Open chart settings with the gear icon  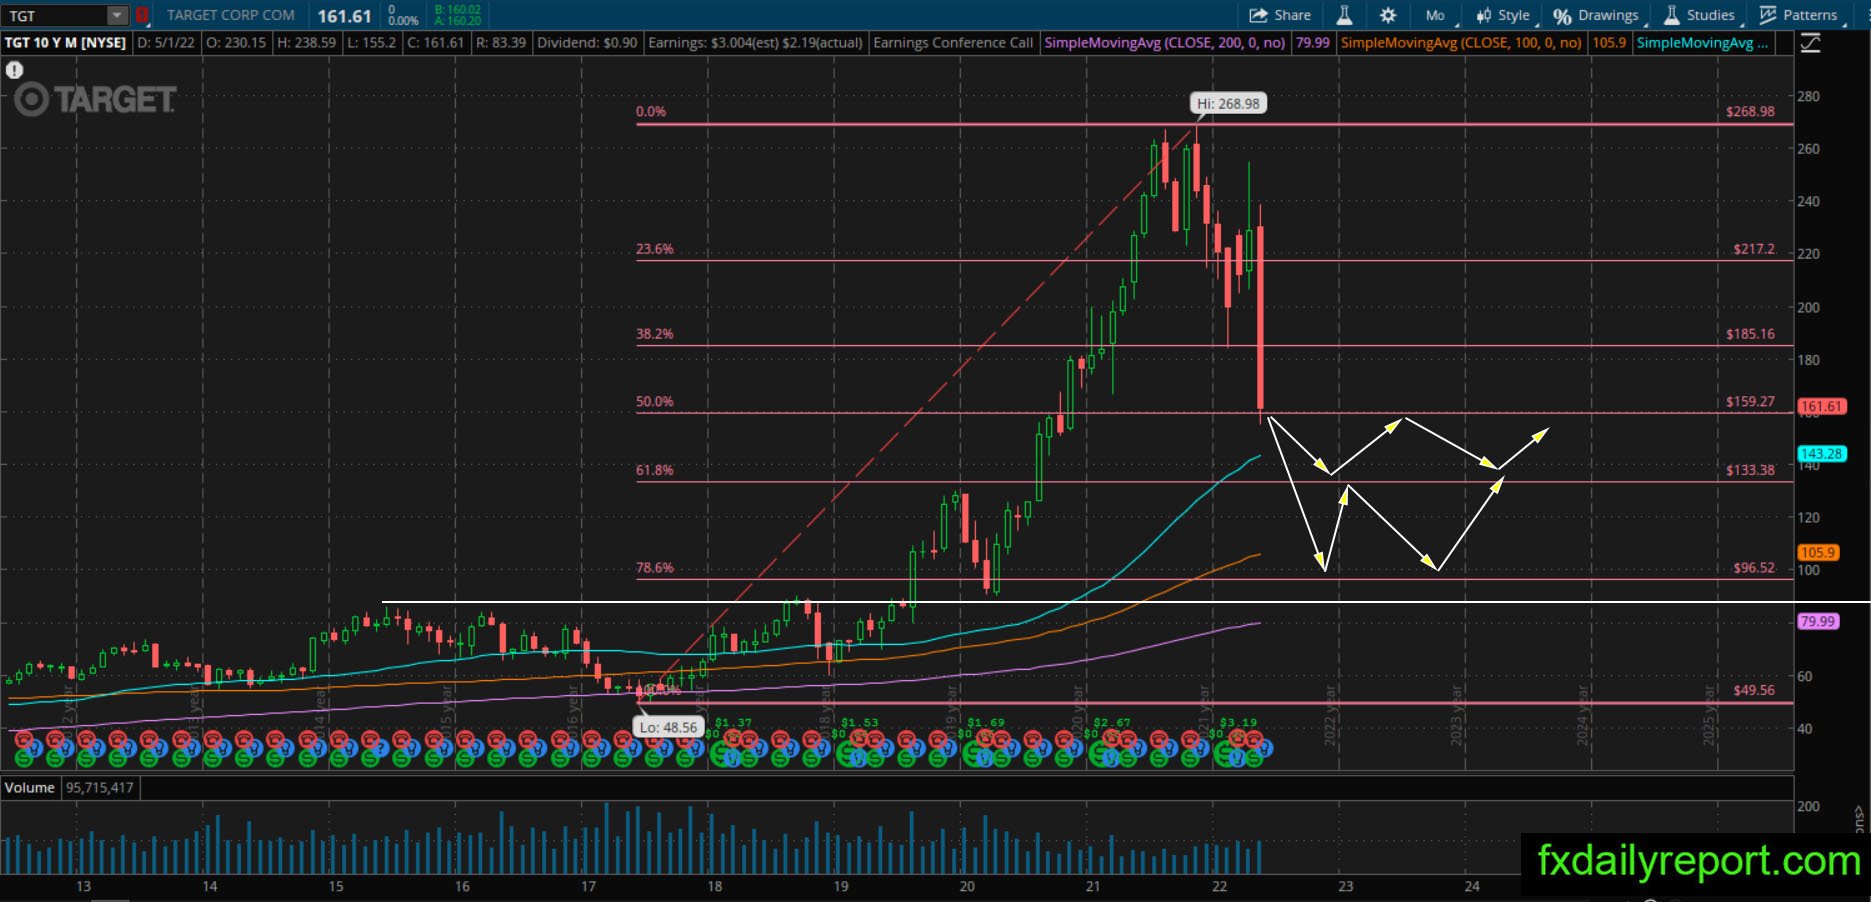click(1388, 15)
